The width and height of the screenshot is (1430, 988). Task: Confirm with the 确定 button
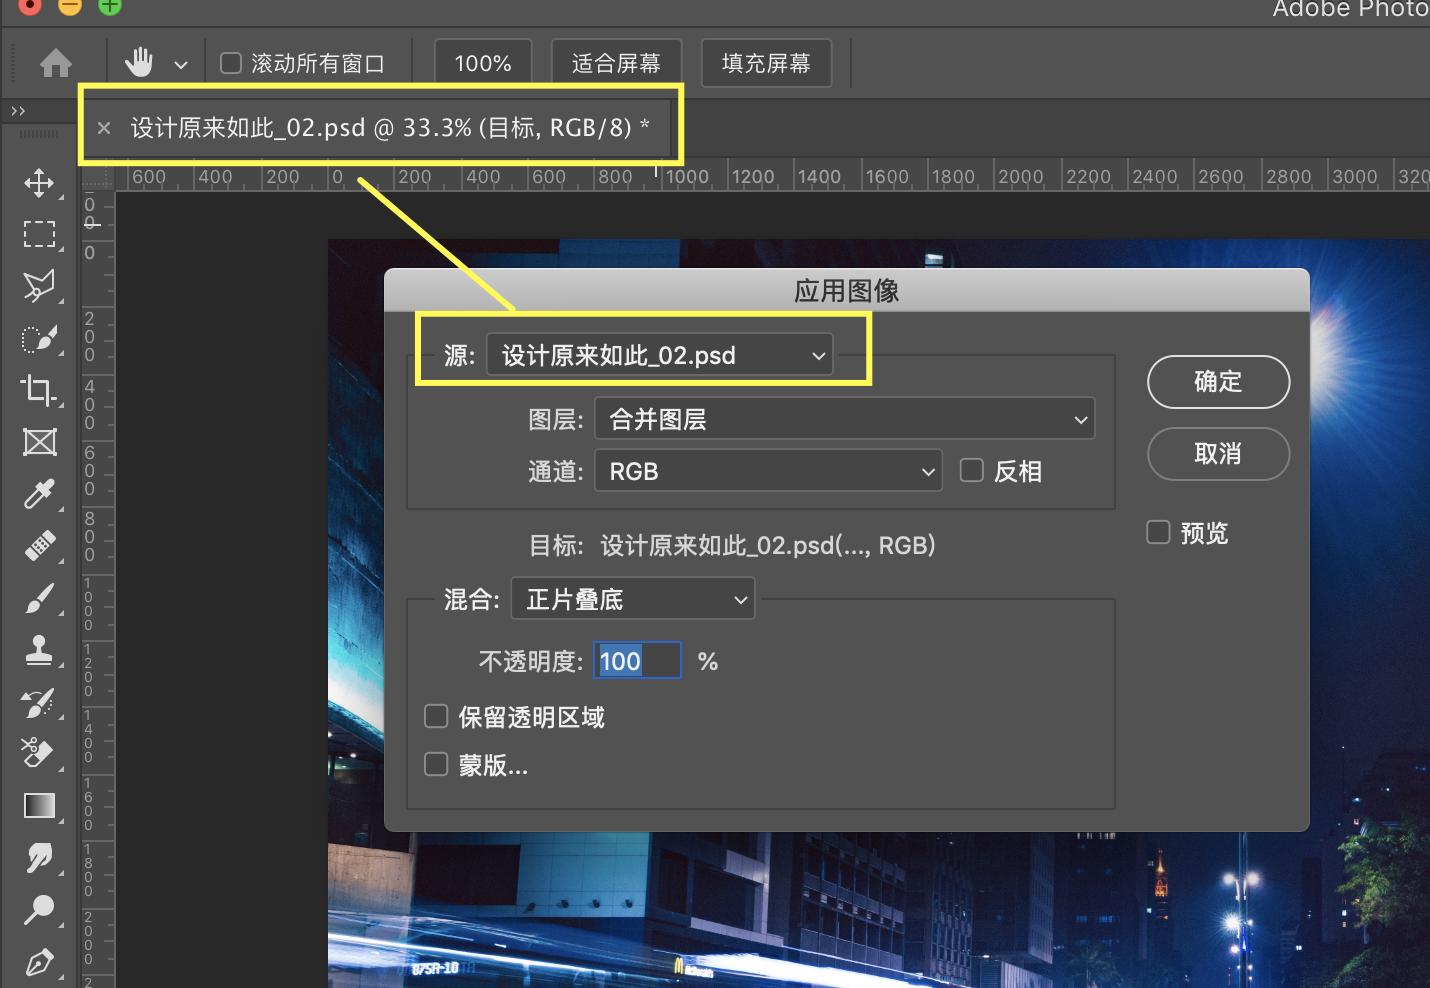(1218, 382)
